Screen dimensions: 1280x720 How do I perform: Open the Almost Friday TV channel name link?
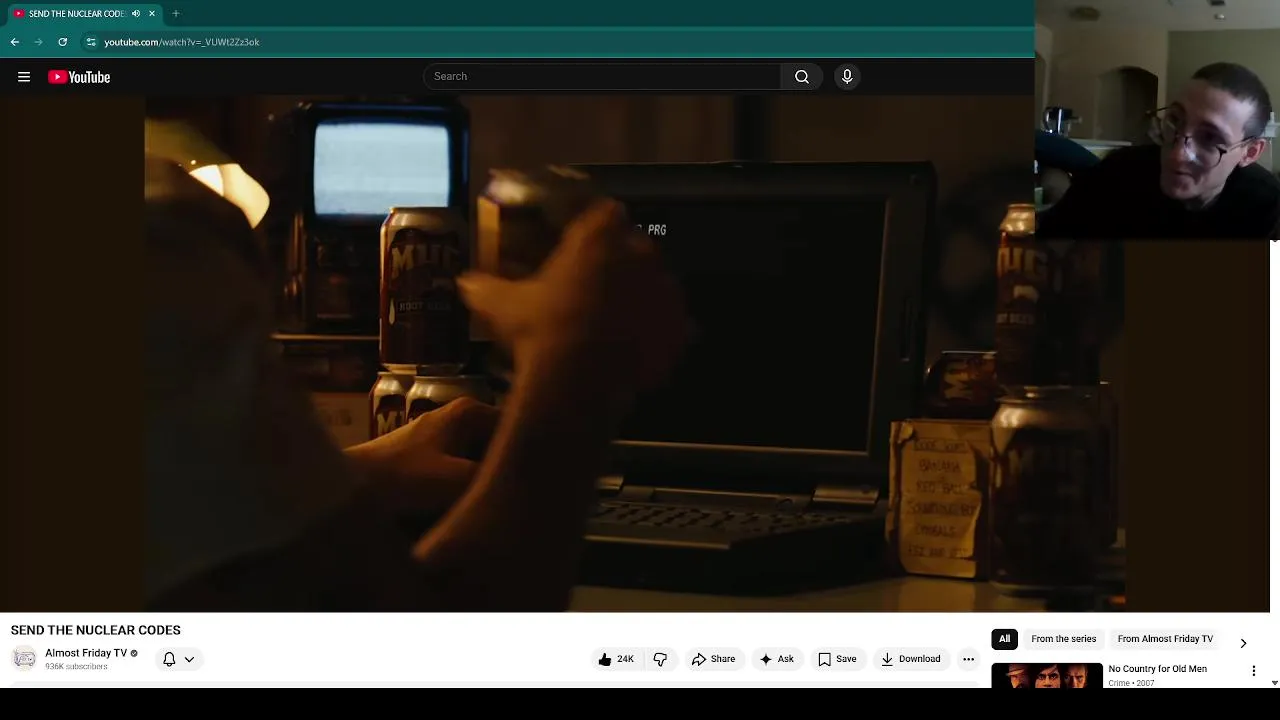point(86,653)
